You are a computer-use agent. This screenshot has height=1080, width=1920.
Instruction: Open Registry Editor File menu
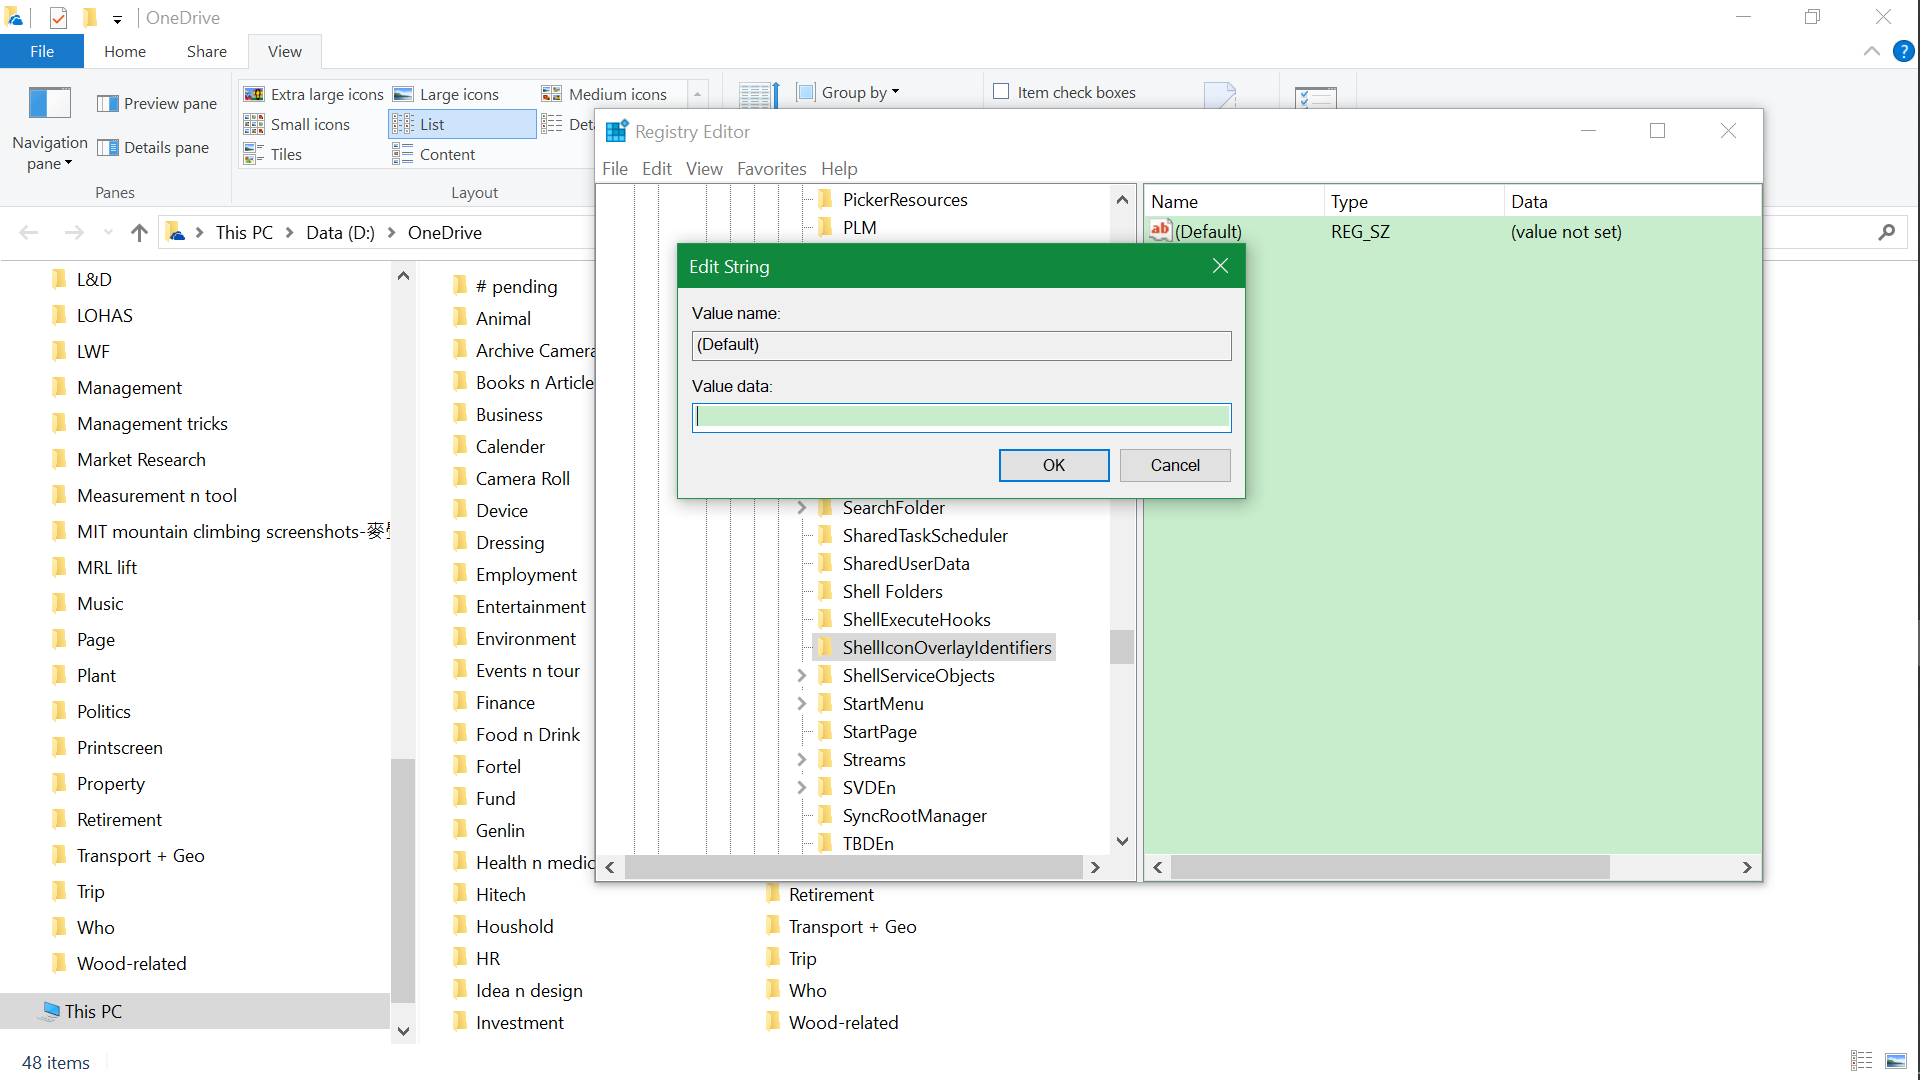click(615, 169)
